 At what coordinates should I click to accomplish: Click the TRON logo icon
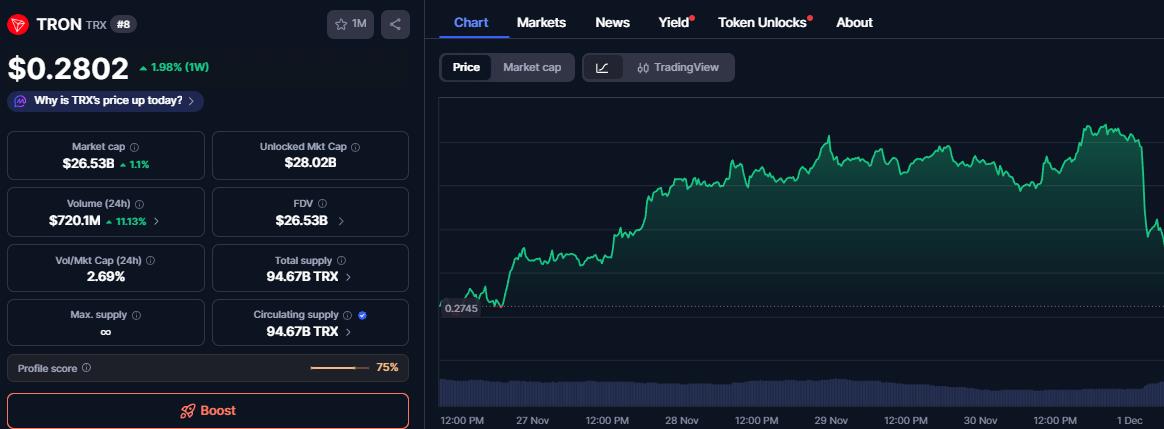pyautogui.click(x=19, y=24)
